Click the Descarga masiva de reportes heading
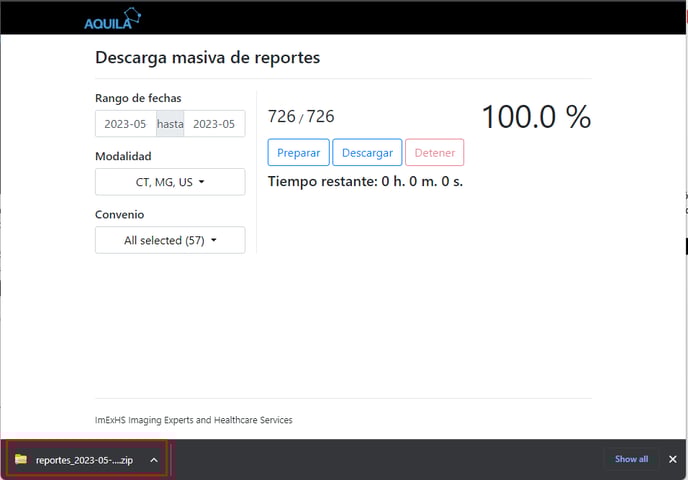This screenshot has width=688, height=480. [207, 57]
